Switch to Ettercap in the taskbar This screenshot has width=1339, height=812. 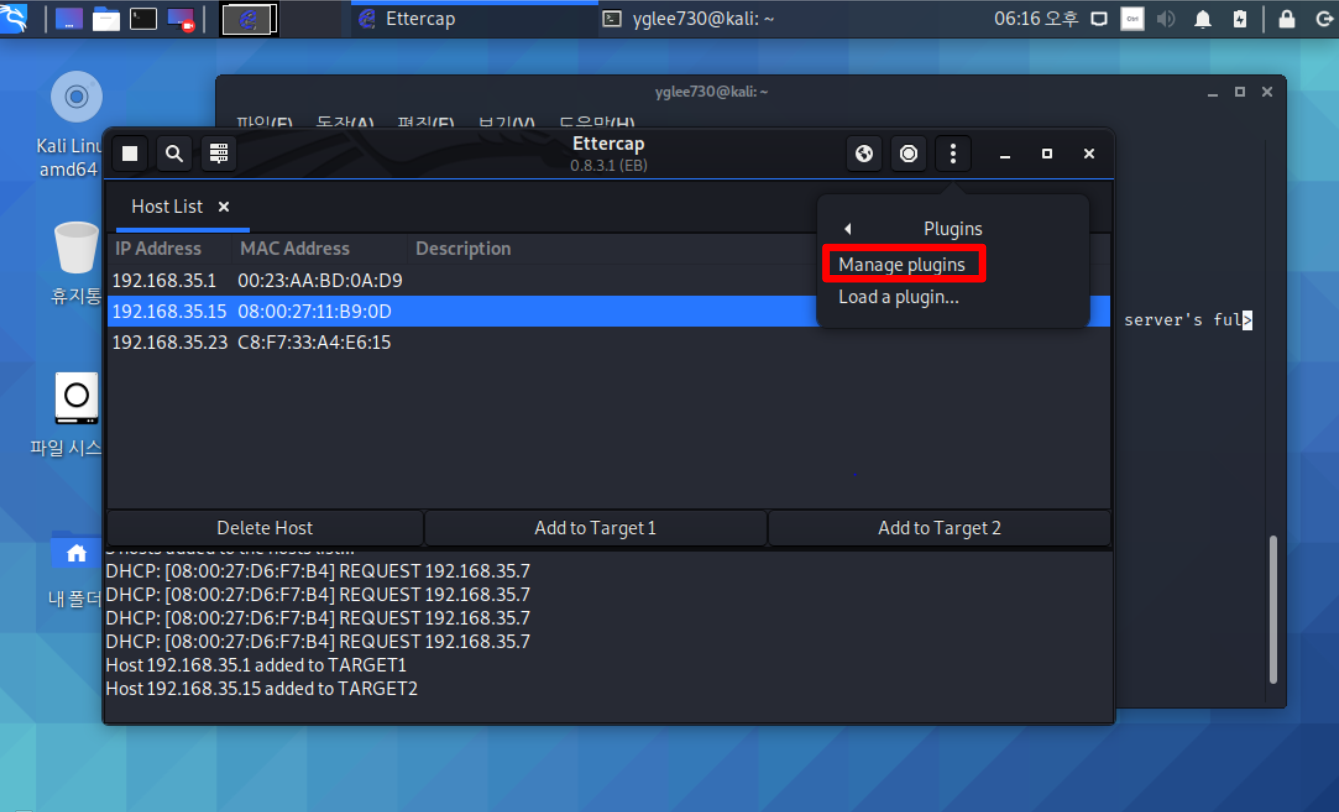pyautogui.click(x=474, y=18)
